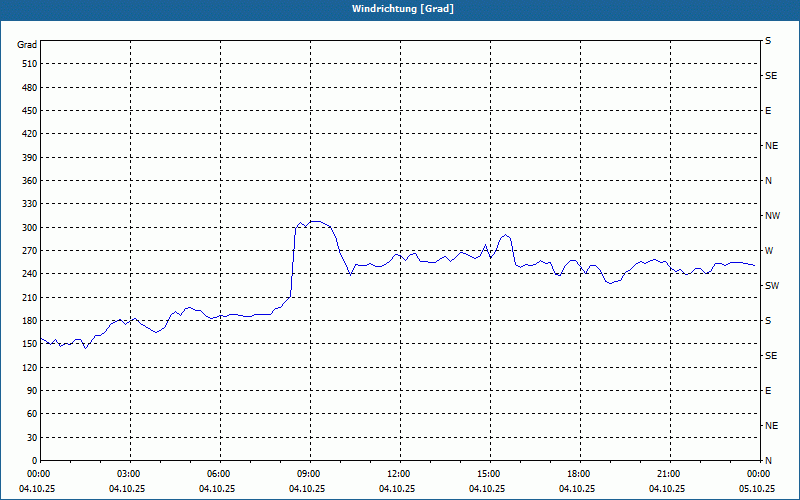Click the W compass label near 270
This screenshot has height=500, width=800.
[769, 251]
